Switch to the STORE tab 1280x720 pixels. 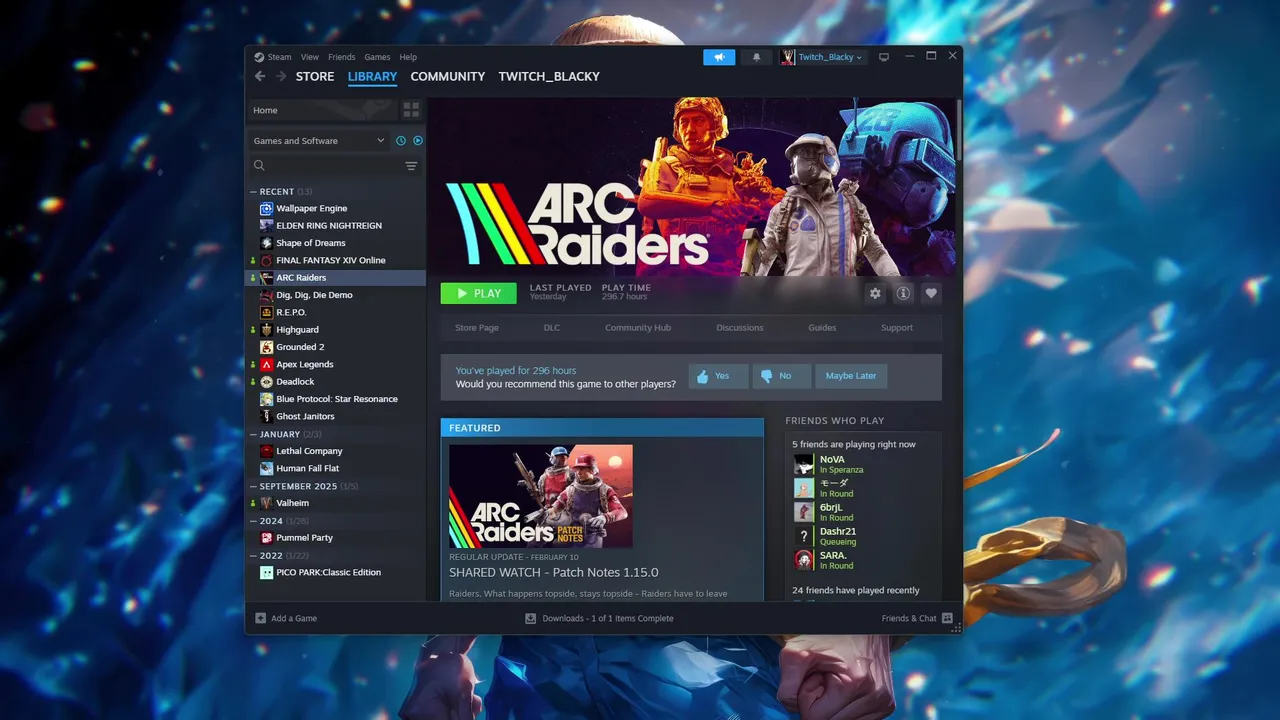point(315,76)
